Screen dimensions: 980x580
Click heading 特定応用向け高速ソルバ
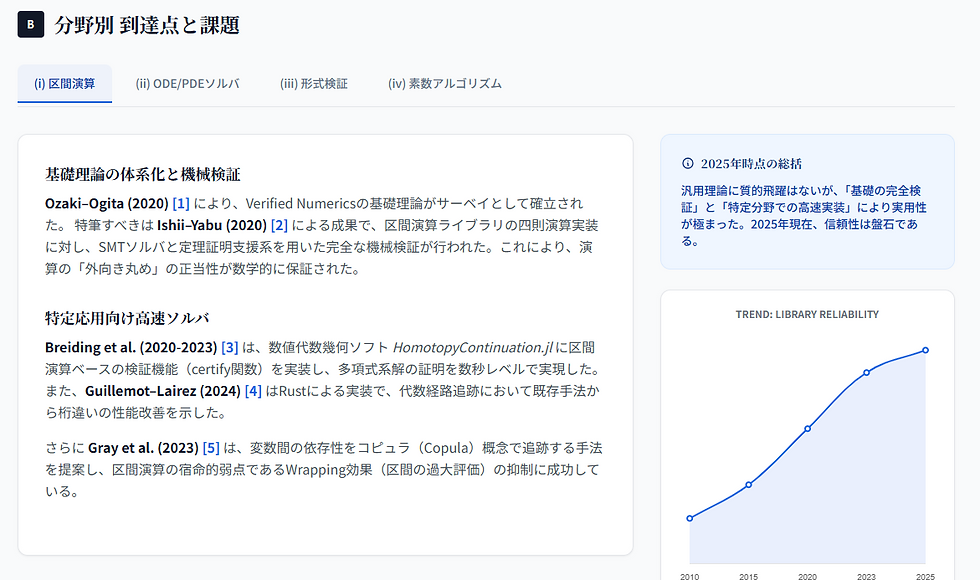127,318
